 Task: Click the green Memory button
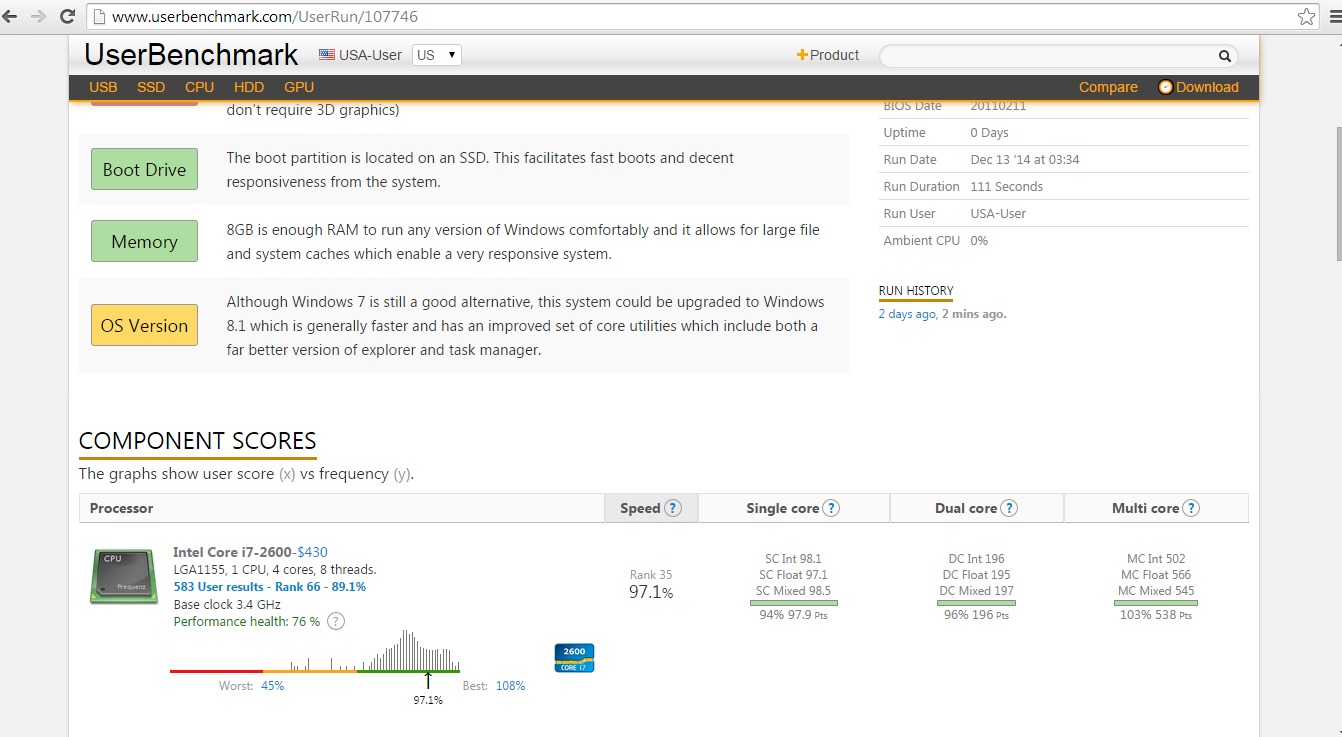point(144,241)
